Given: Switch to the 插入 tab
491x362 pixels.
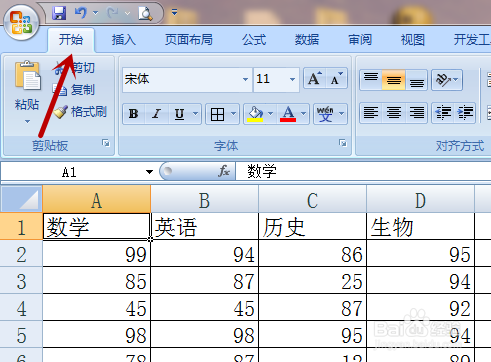Looking at the screenshot, I should 124,40.
